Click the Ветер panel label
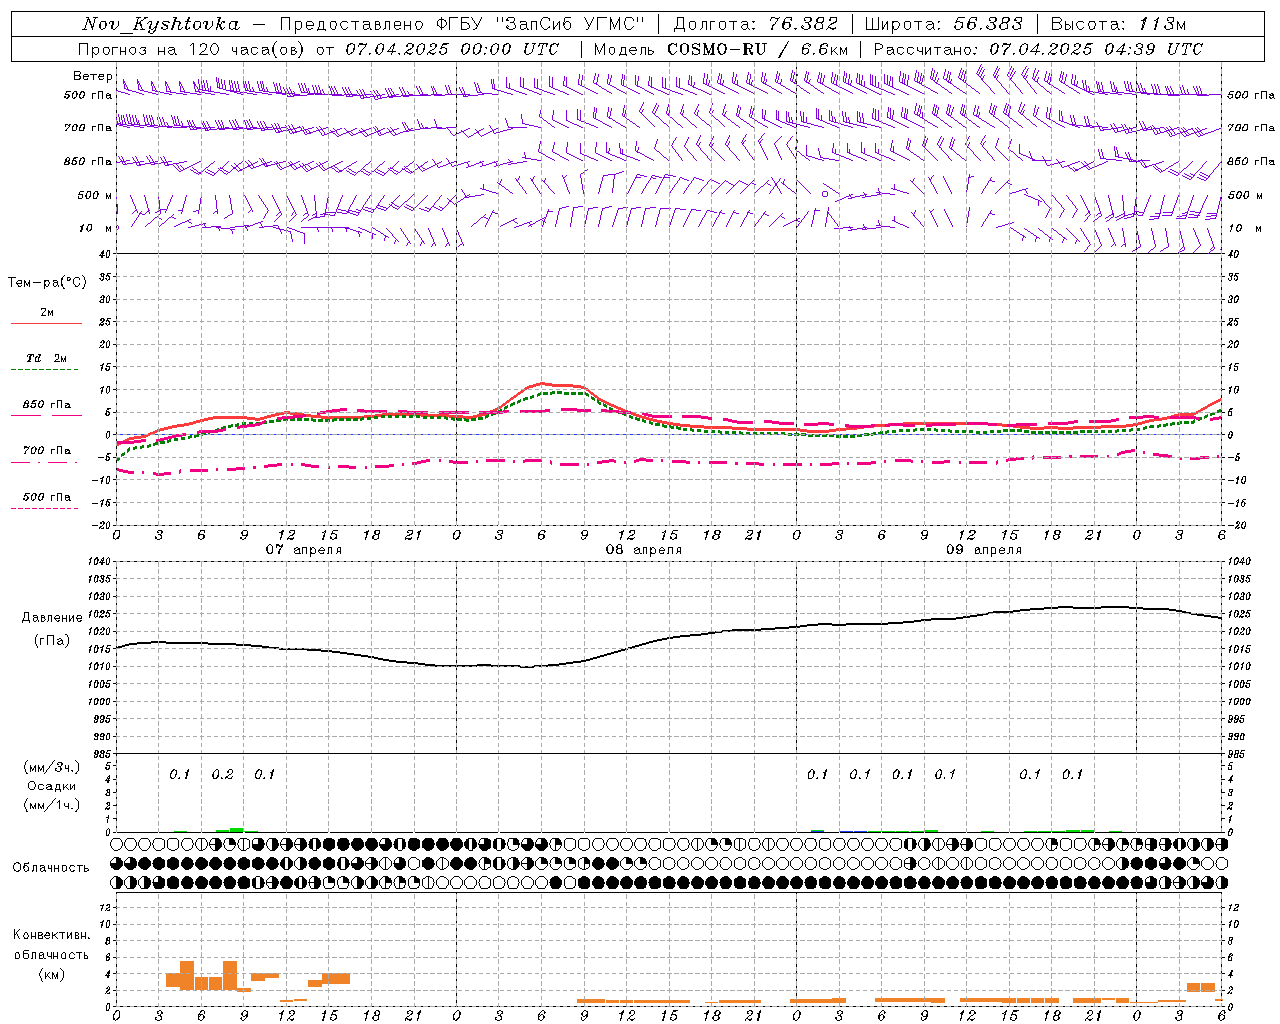Image resolution: width=1280 pixels, height=1024 pixels. 92,76
